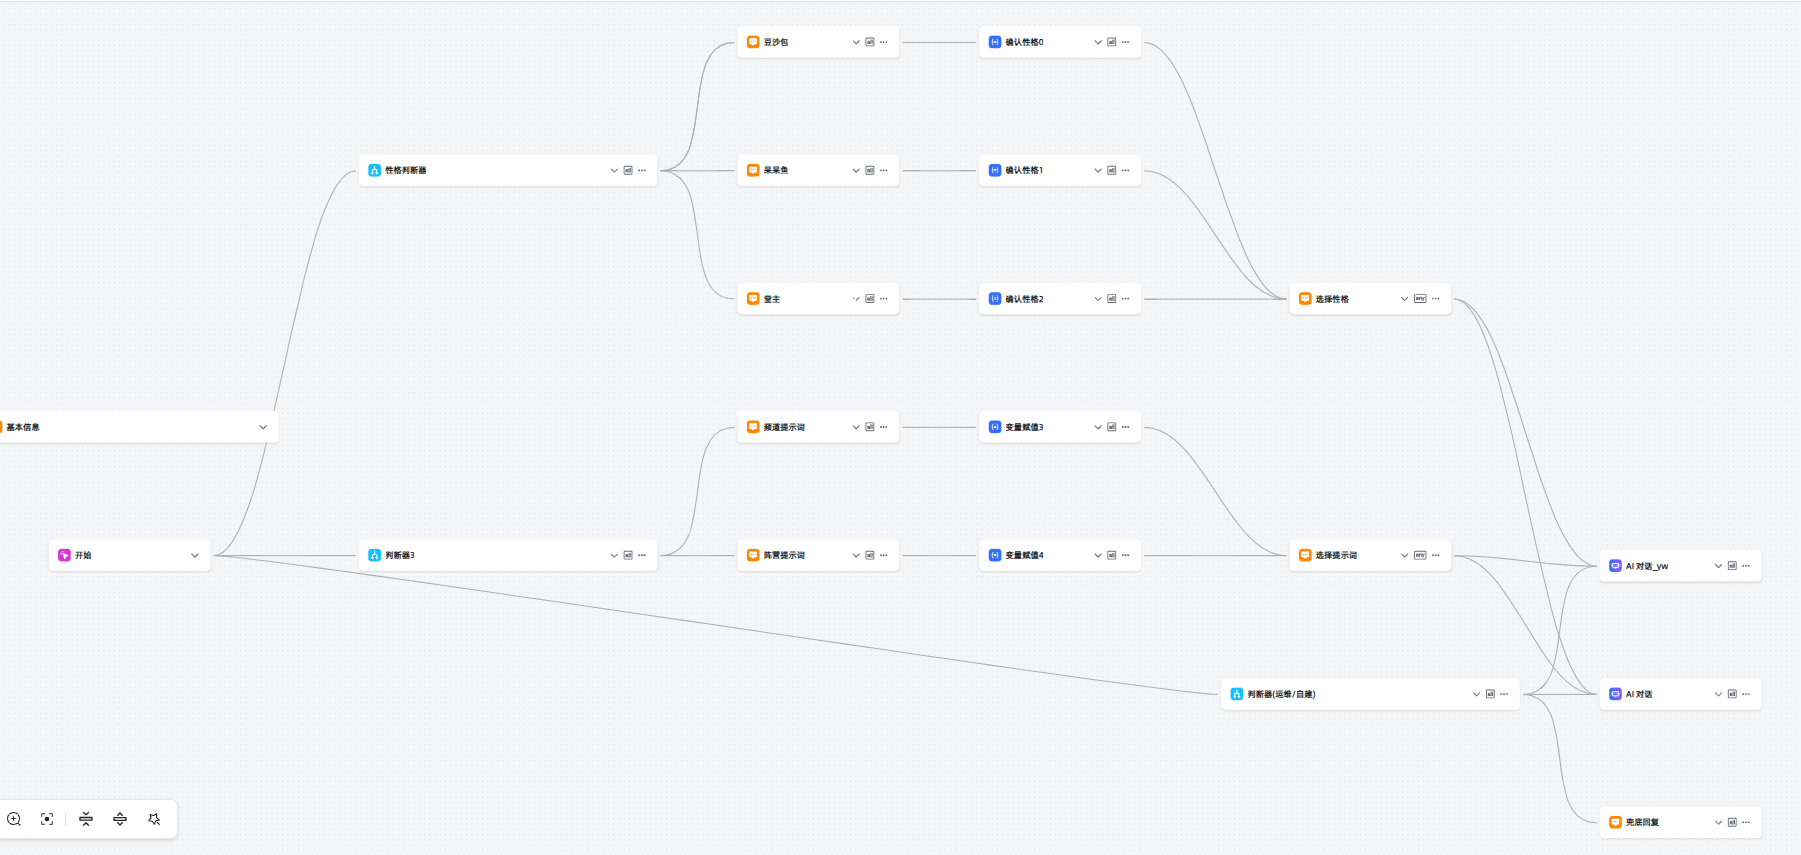
Task: Expand the AI 对话_yw node chevron
Action: coord(1718,566)
